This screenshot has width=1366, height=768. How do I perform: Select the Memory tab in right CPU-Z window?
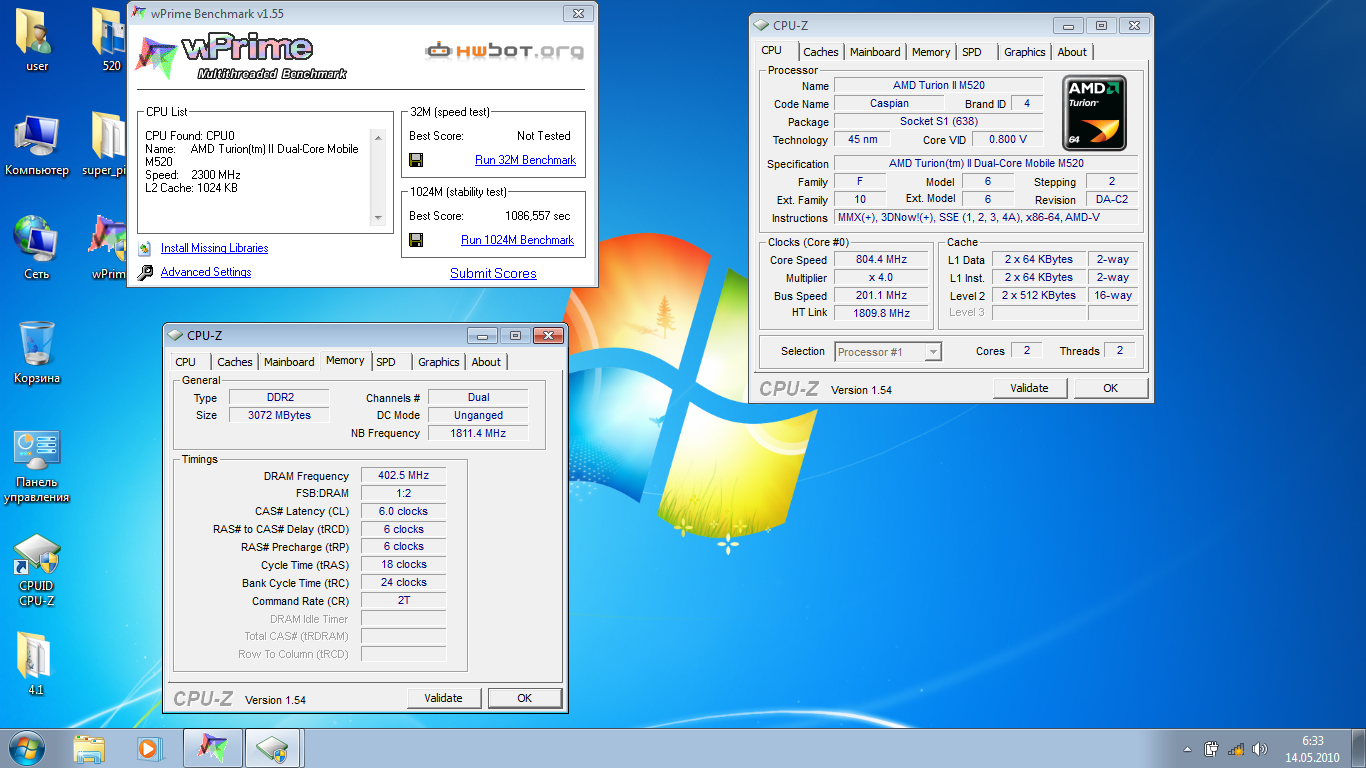(x=931, y=52)
